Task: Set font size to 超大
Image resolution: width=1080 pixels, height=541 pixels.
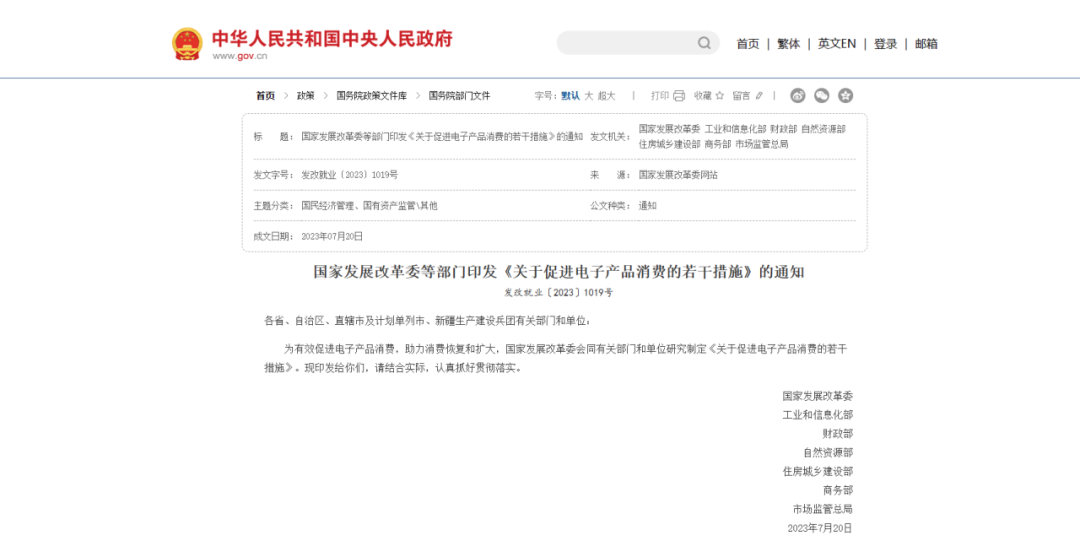Action: pyautogui.click(x=607, y=96)
